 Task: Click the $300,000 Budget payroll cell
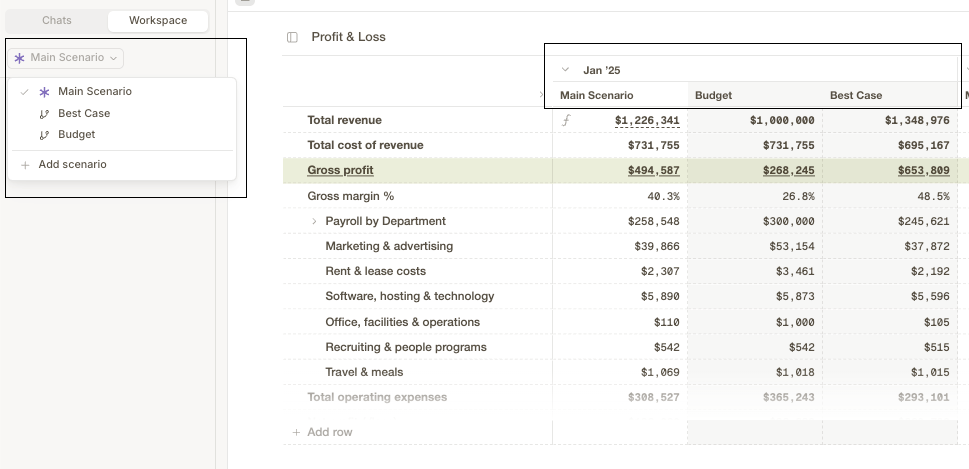point(789,221)
